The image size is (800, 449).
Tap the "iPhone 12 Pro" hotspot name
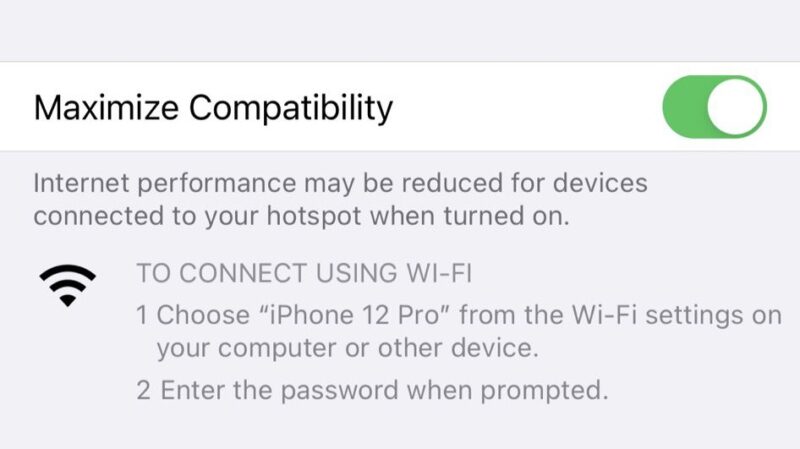pyautogui.click(x=357, y=315)
